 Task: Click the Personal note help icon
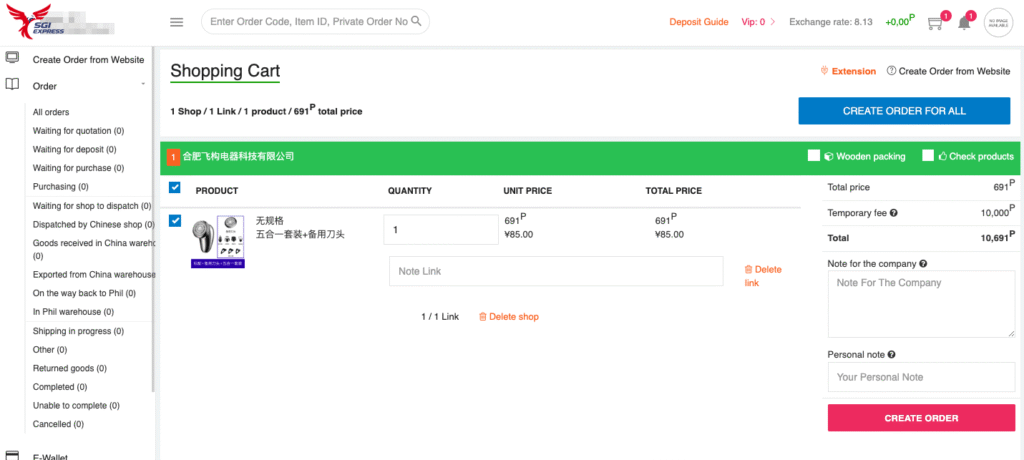pos(891,355)
